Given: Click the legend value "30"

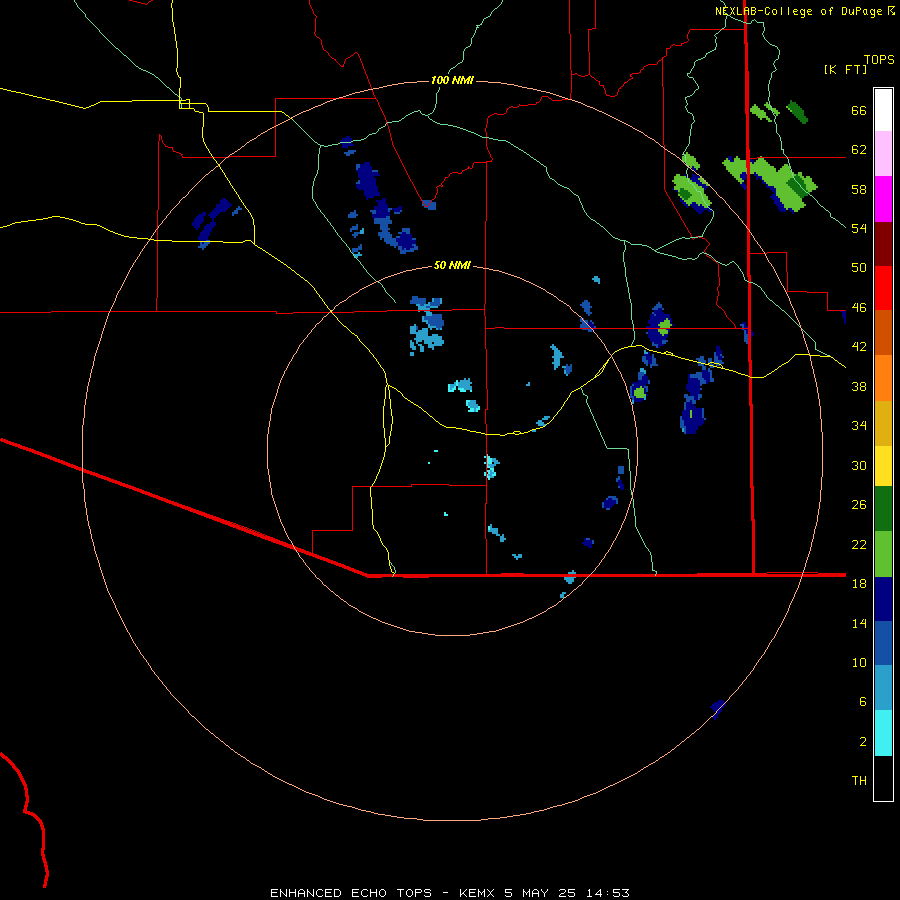Looking at the screenshot, I should (x=859, y=465).
